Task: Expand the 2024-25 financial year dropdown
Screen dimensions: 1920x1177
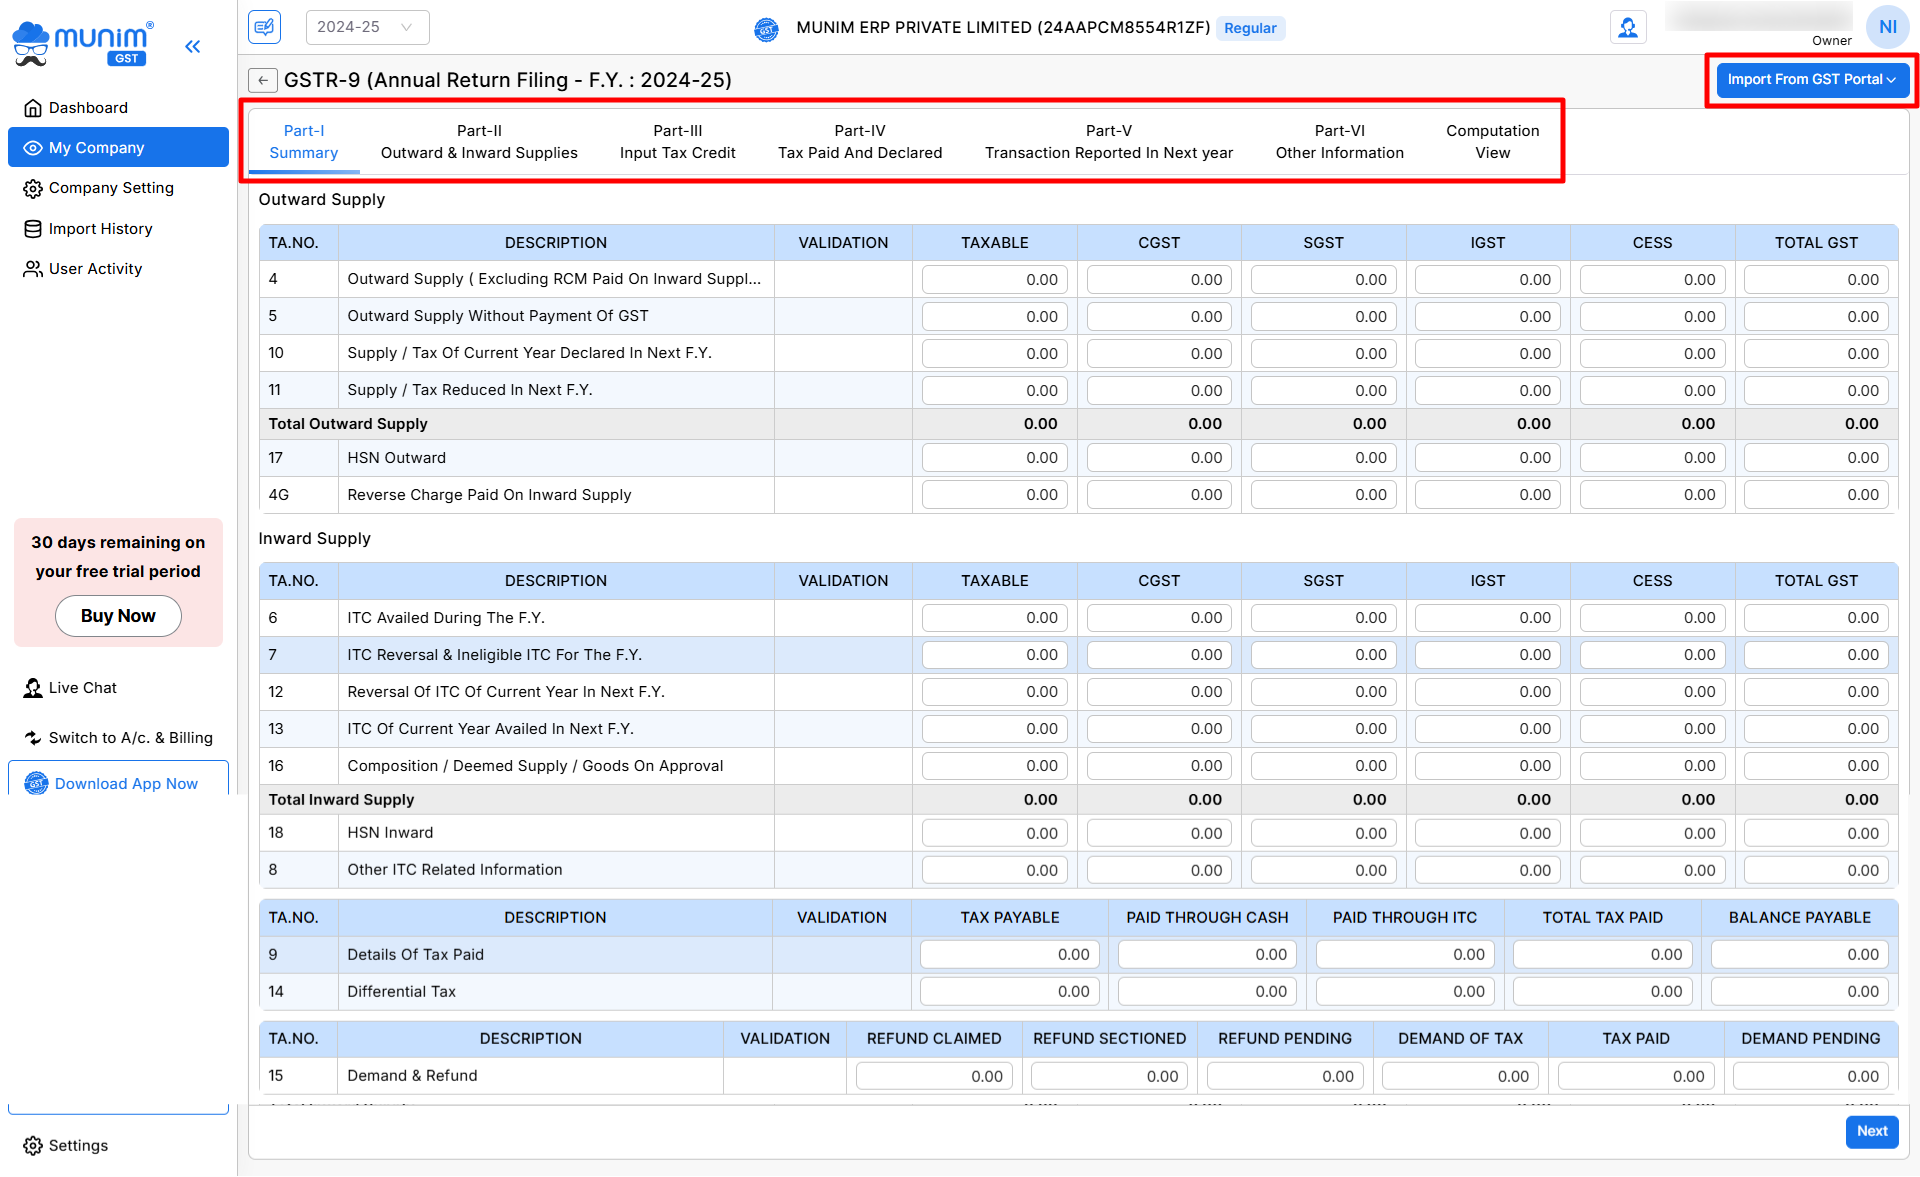Action: [x=367, y=27]
